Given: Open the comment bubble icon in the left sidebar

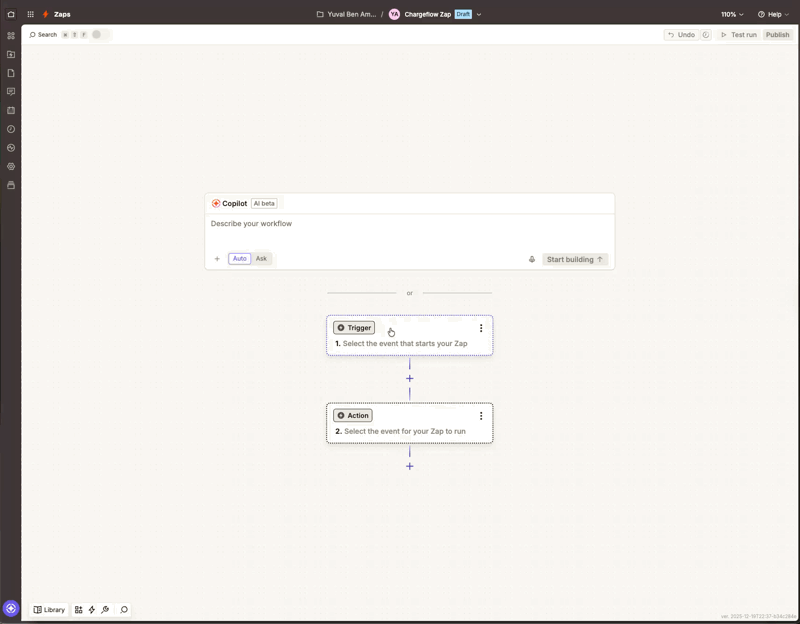Looking at the screenshot, I should [11, 92].
